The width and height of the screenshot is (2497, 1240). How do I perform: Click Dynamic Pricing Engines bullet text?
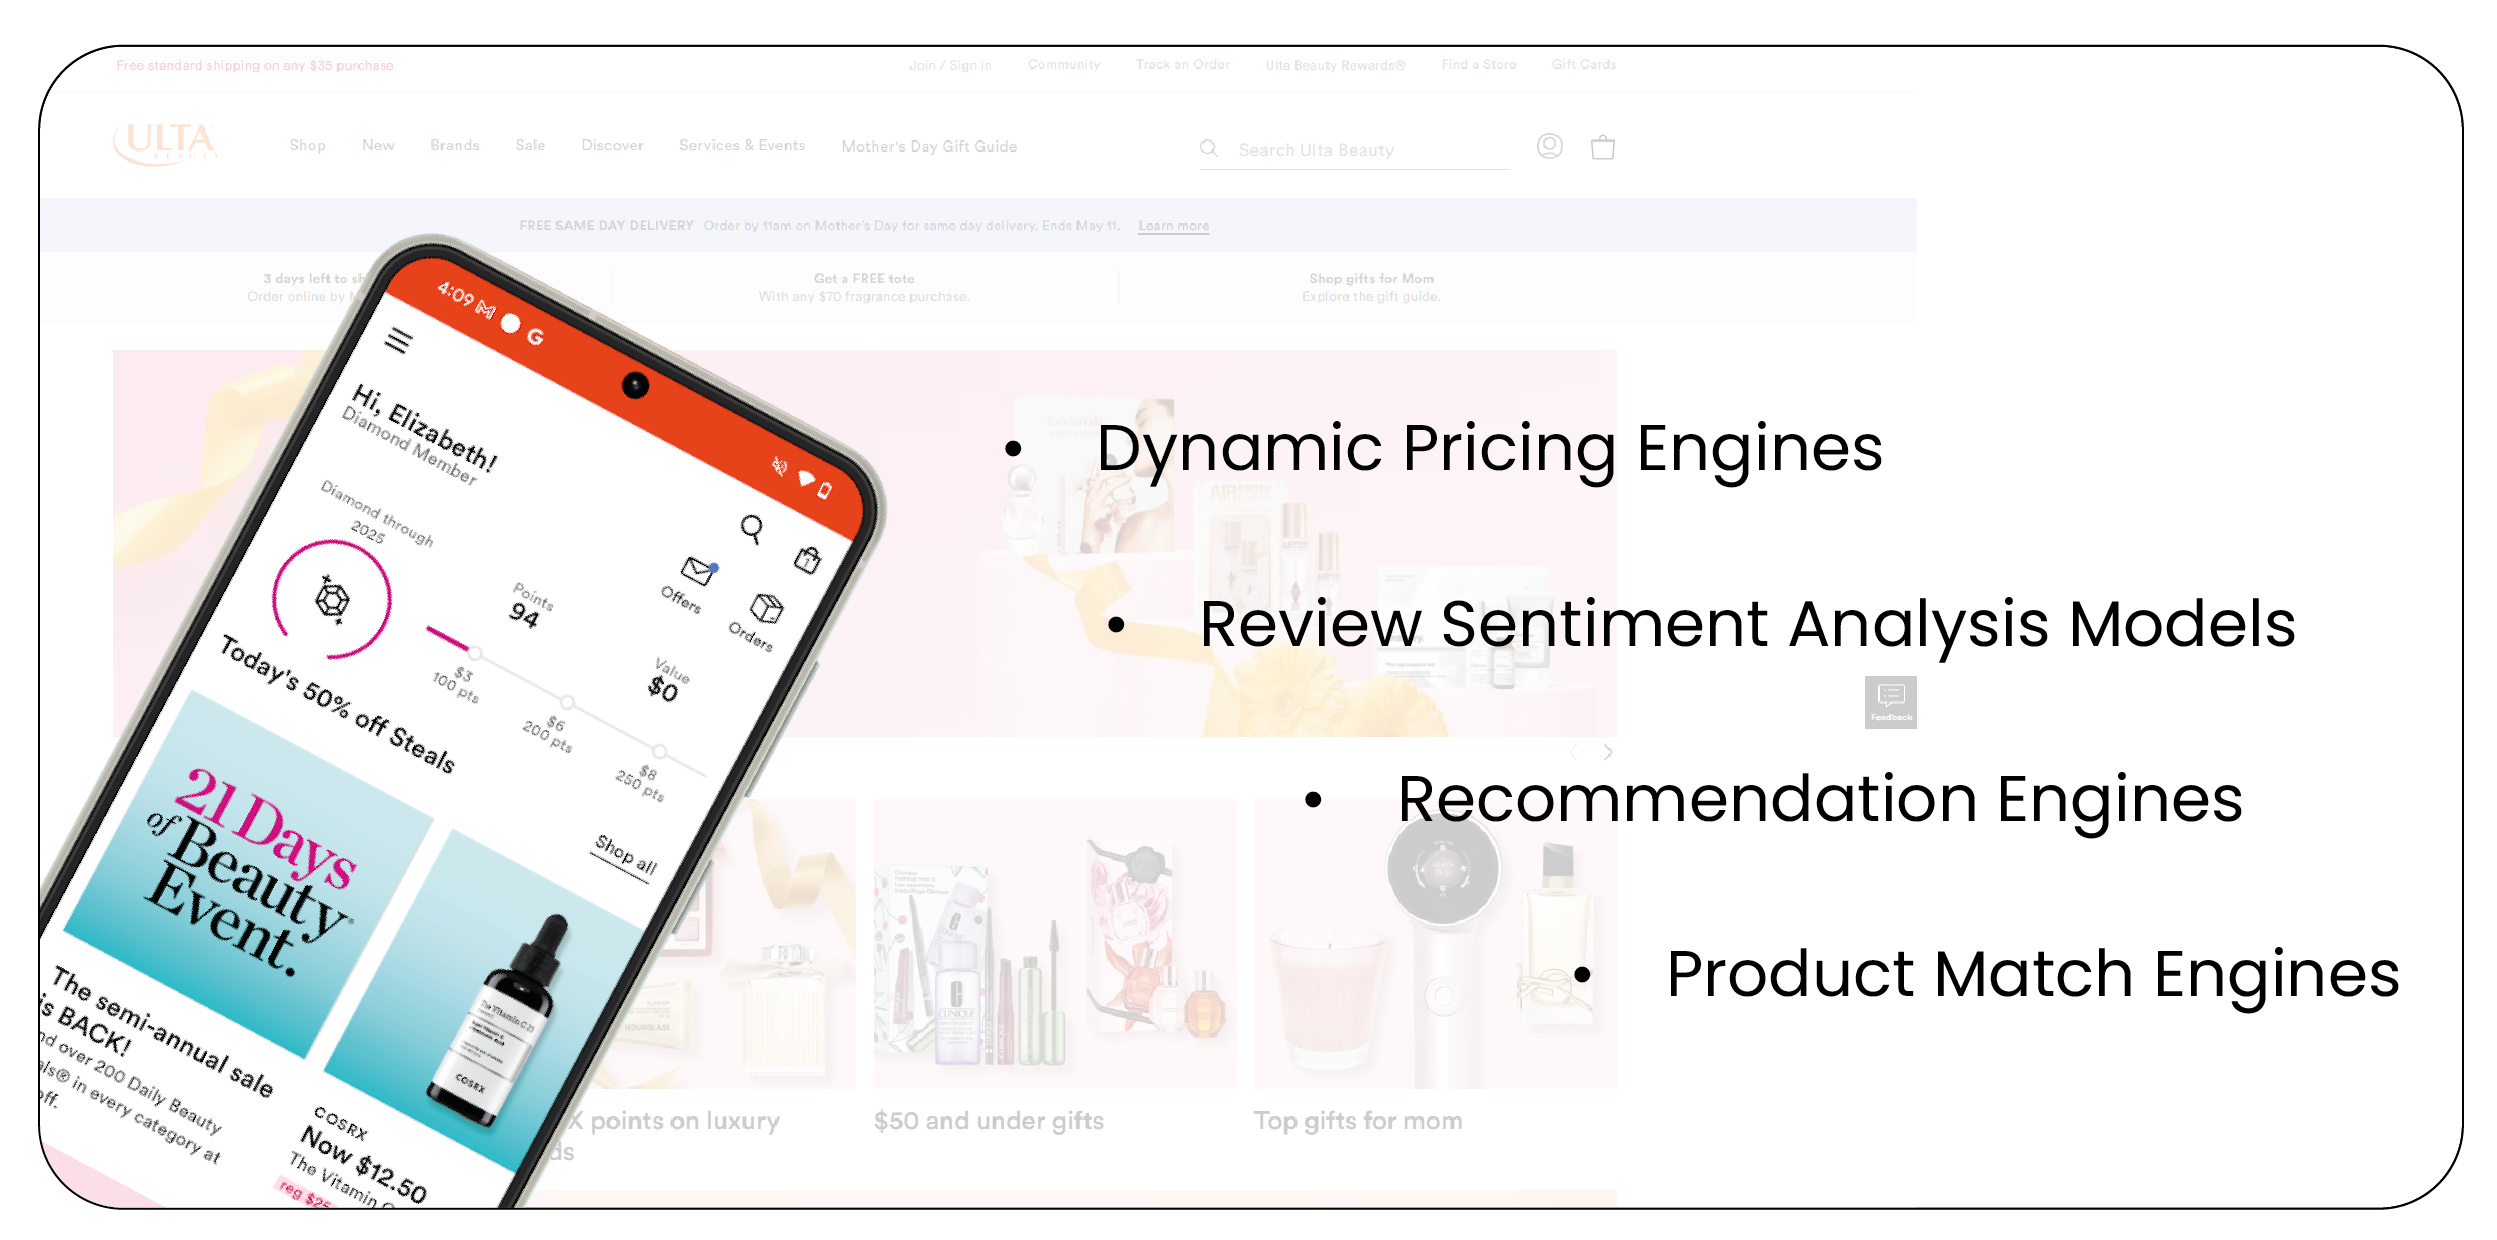click(1489, 449)
